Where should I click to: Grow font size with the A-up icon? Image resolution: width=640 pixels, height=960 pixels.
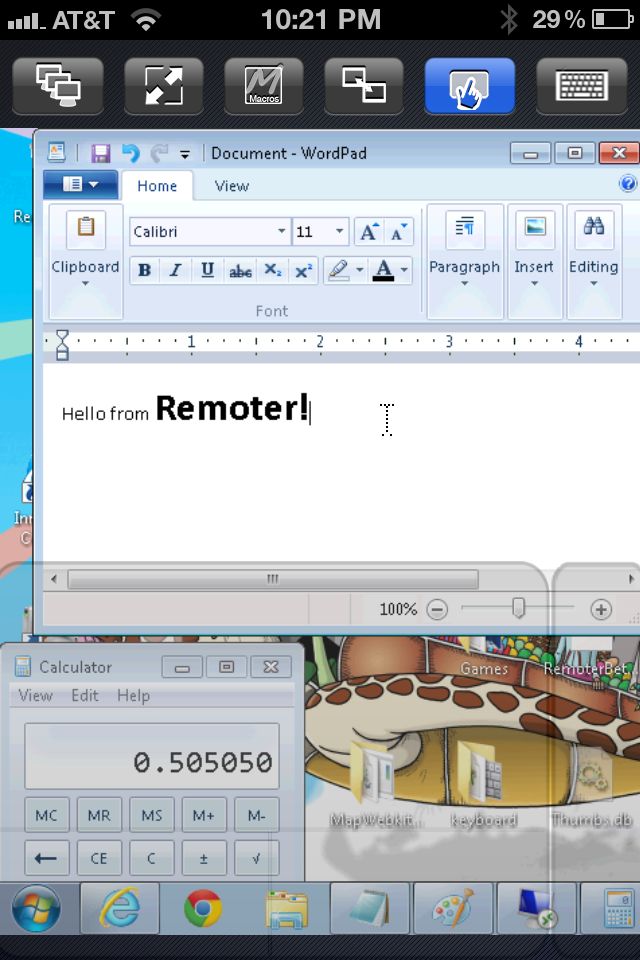pyautogui.click(x=368, y=232)
